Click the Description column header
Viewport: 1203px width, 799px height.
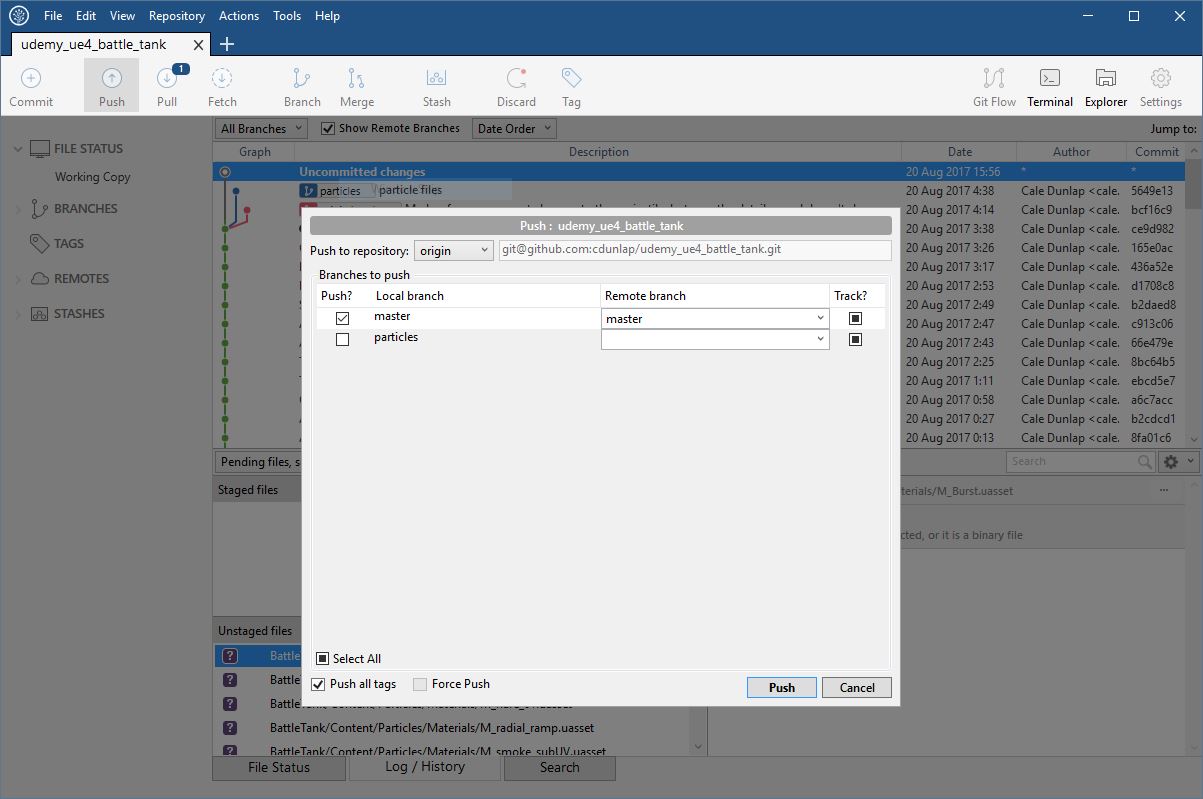[x=598, y=152]
